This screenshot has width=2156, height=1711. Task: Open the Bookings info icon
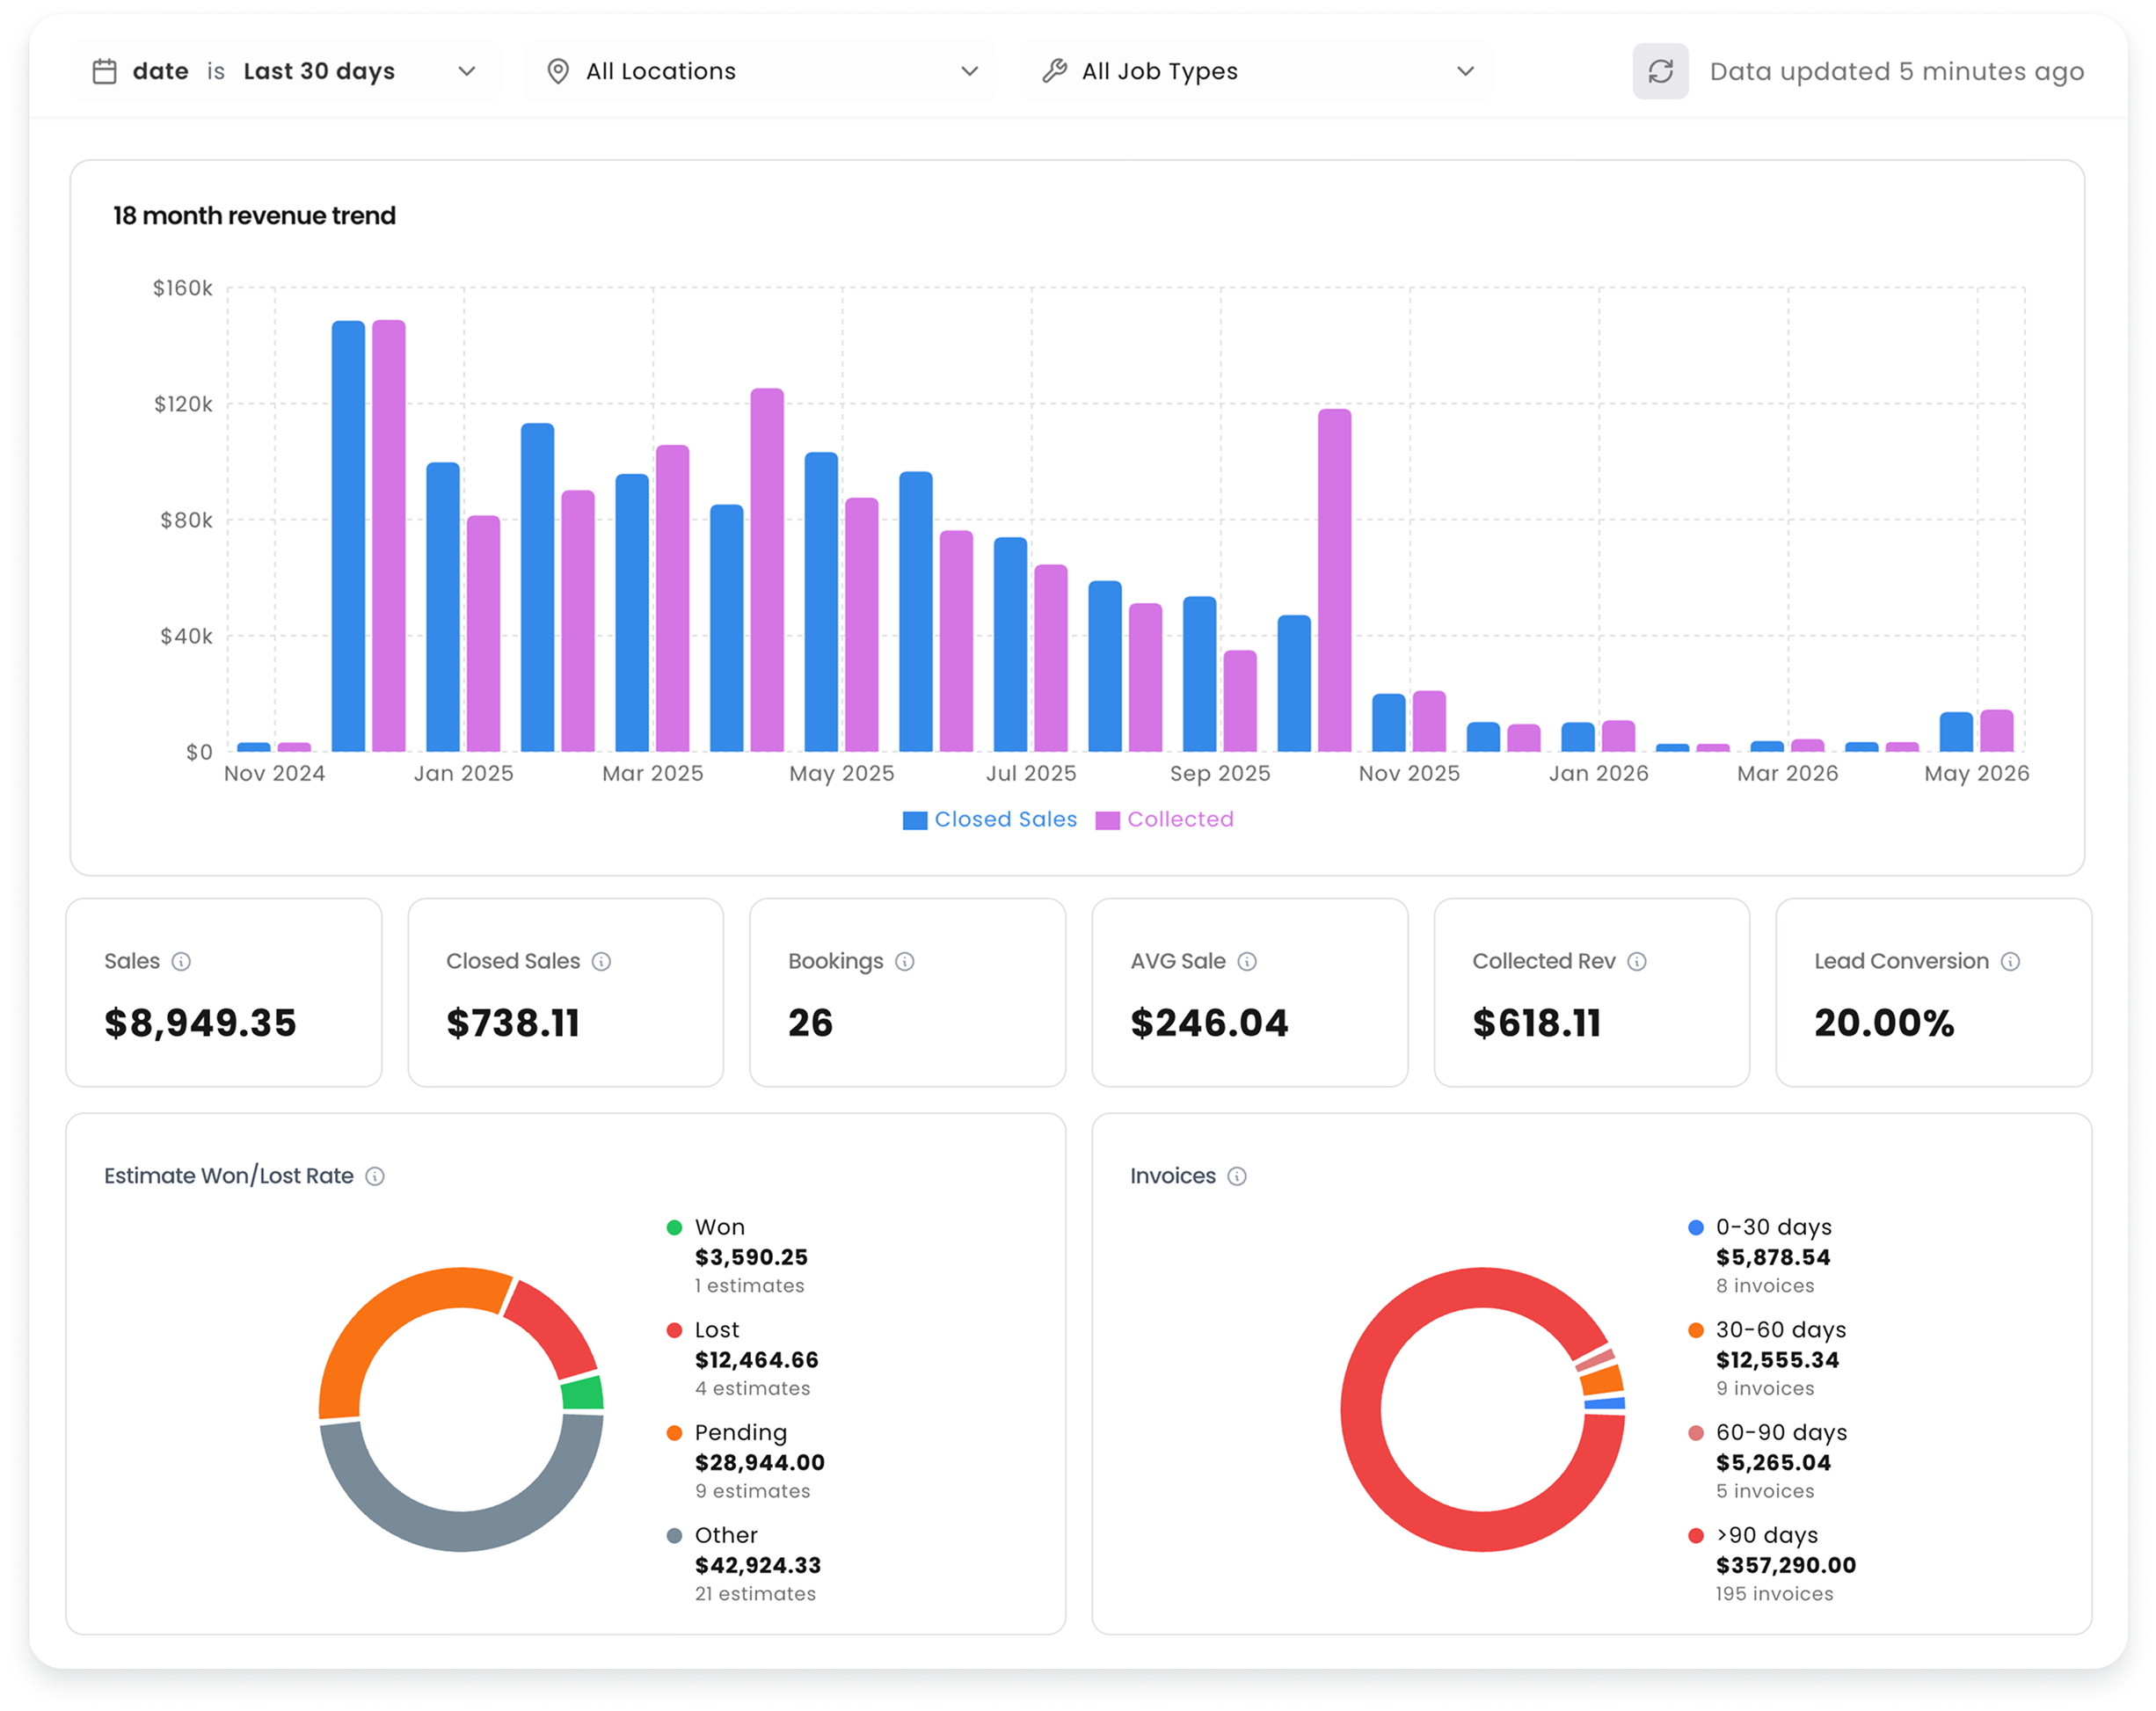tap(905, 961)
